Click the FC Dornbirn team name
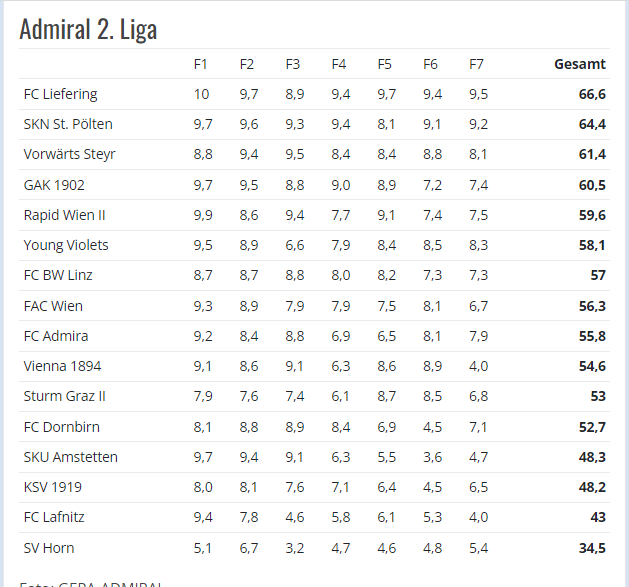This screenshot has height=587, width=629. pyautogui.click(x=61, y=427)
